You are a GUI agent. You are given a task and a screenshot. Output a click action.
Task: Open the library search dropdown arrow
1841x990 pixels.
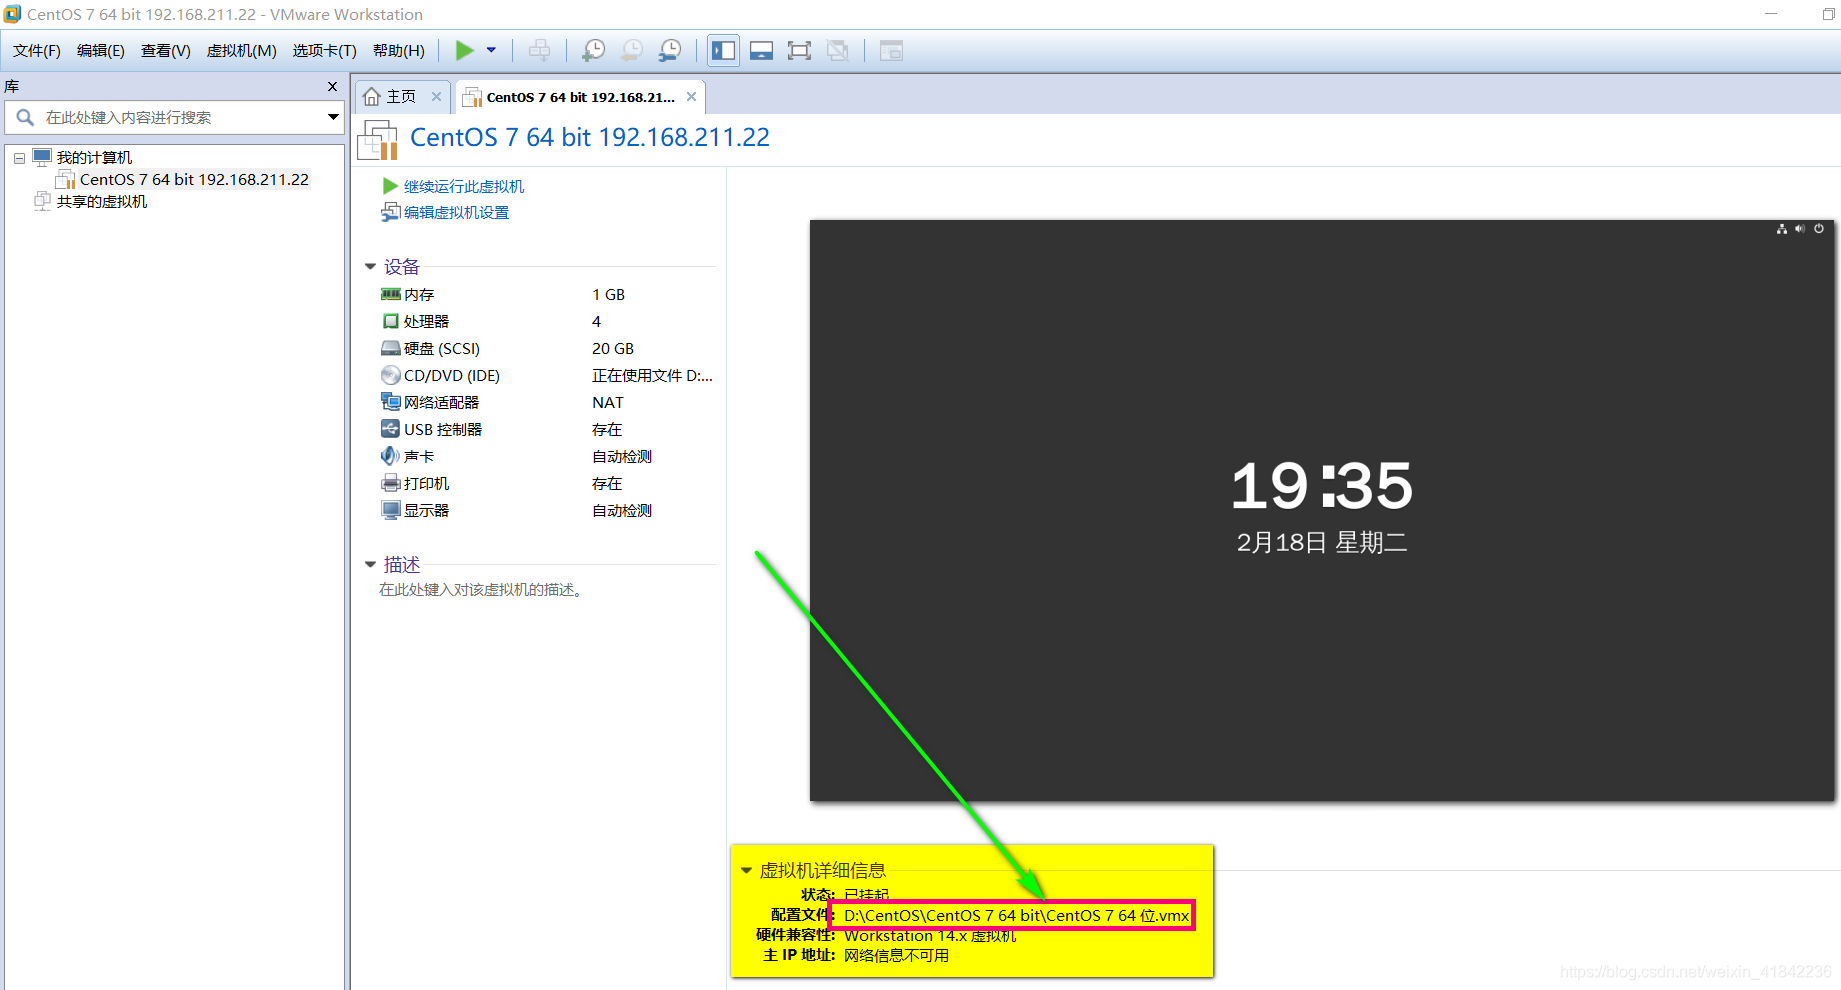(333, 117)
